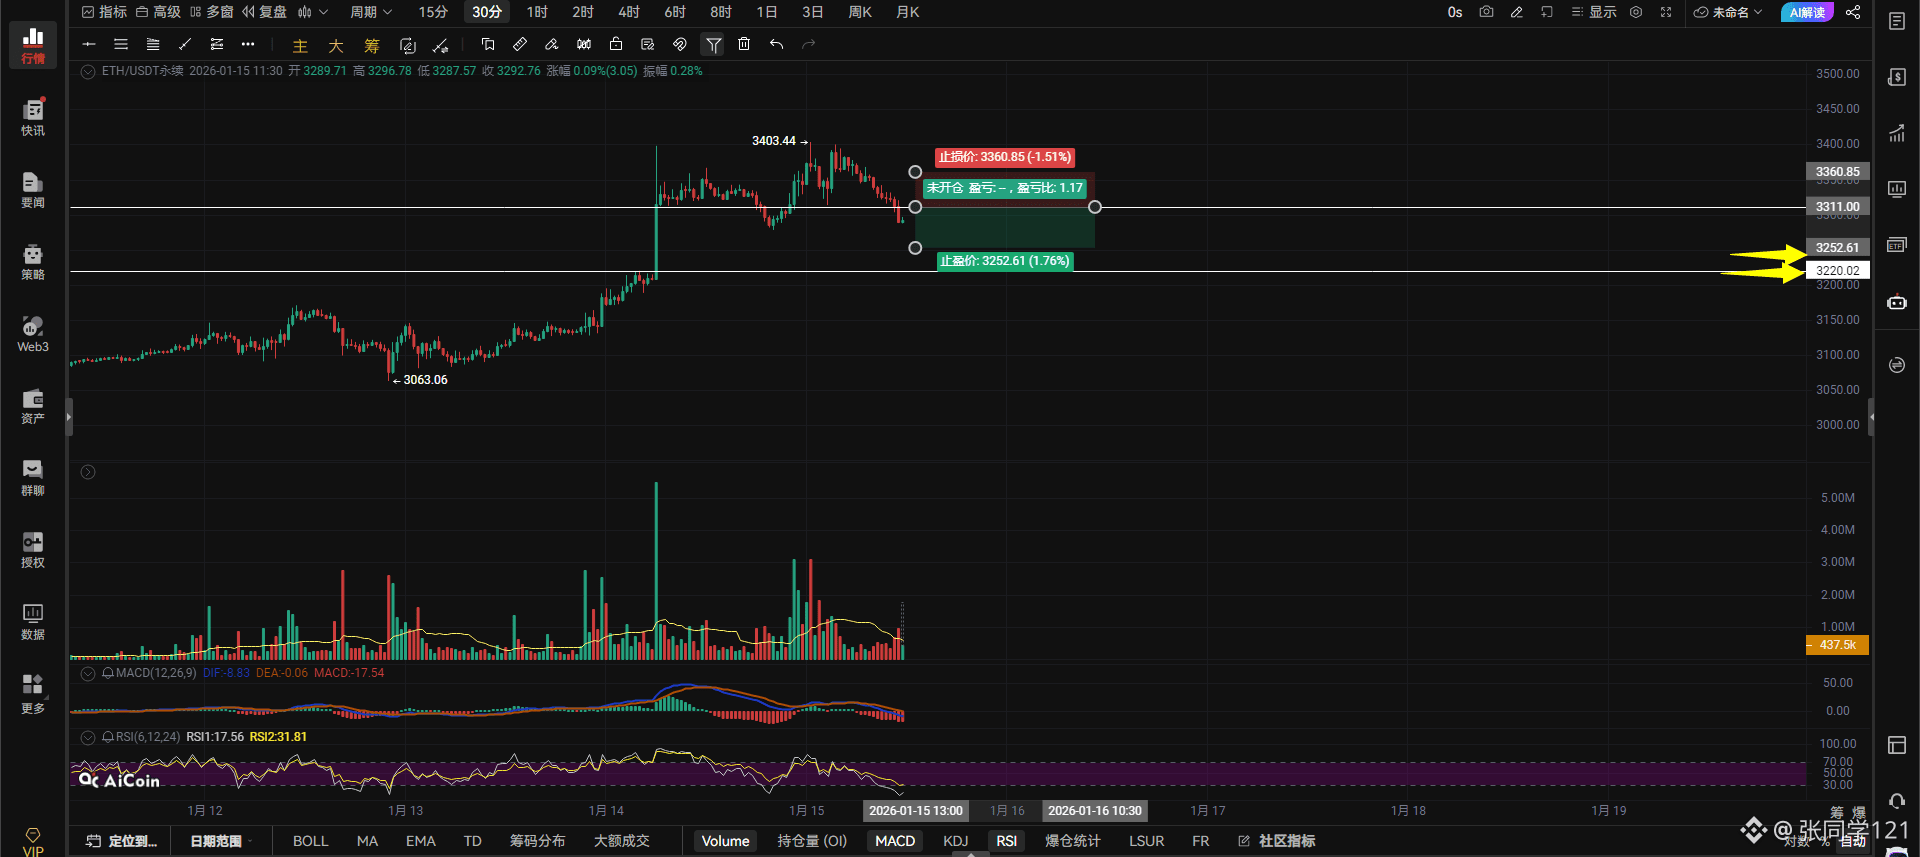Open the candlestick chart type dropdown

313,12
